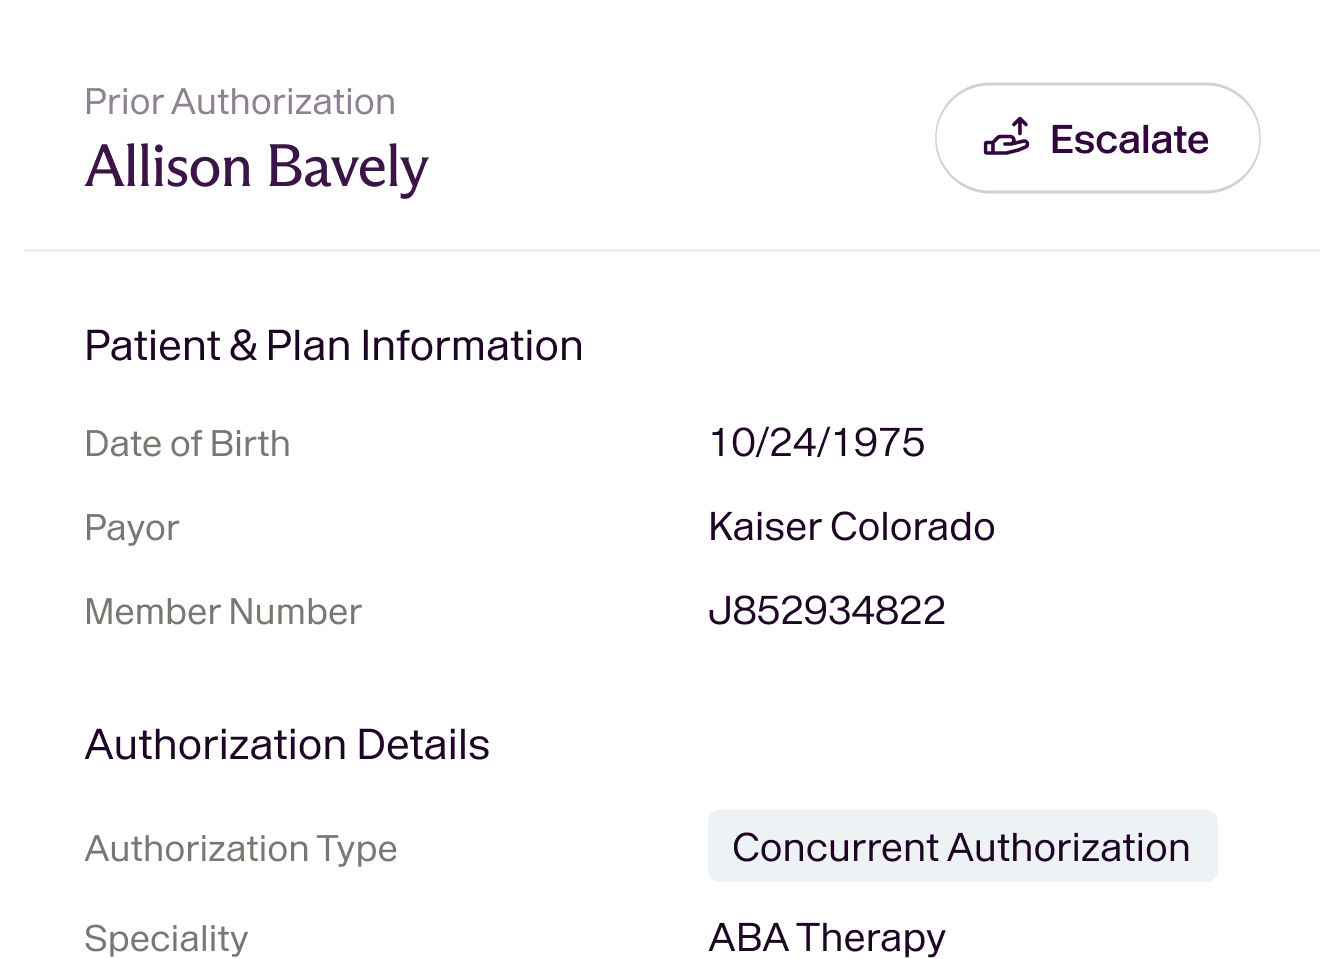The width and height of the screenshot is (1344, 959).
Task: Click the Speciality field label
Action: (166, 937)
